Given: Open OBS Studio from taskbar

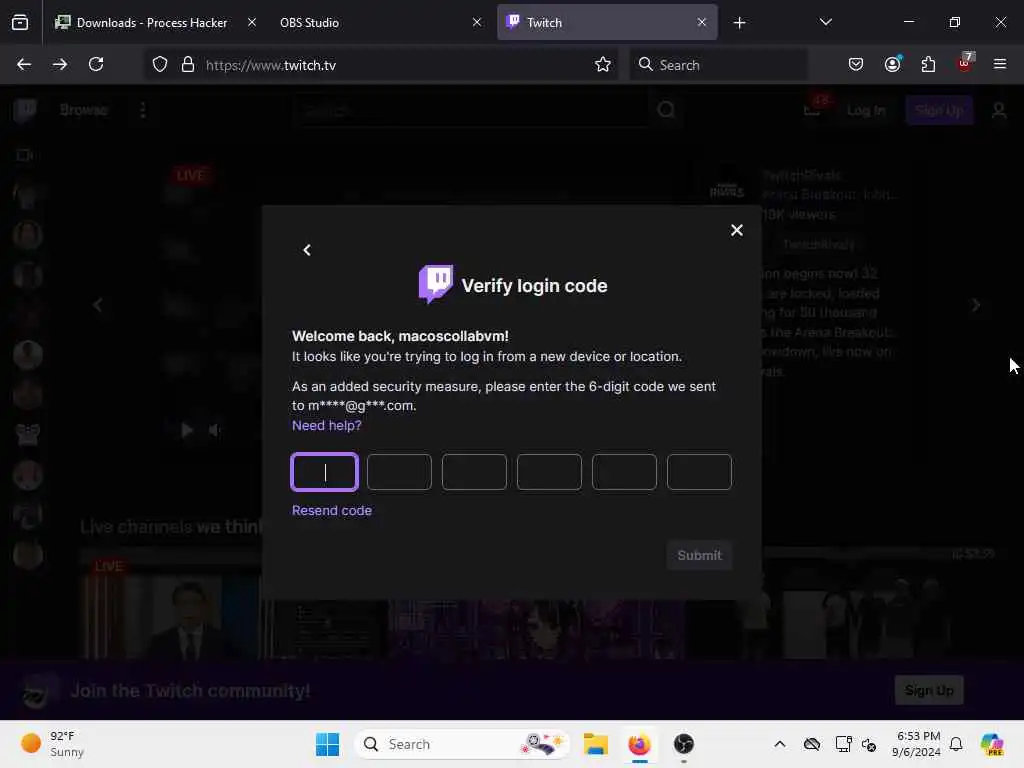Looking at the screenshot, I should [684, 744].
